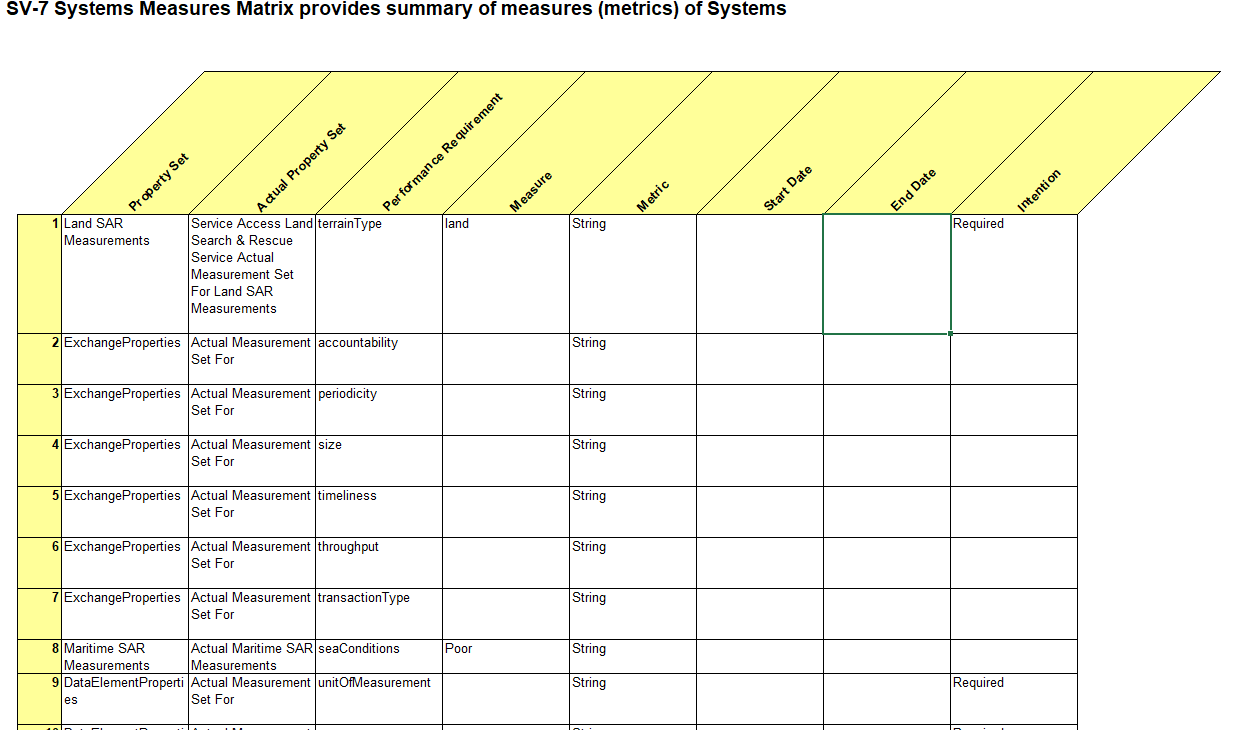Select the String cell in the terrainType row
The width and height of the screenshot is (1233, 730).
pos(633,274)
